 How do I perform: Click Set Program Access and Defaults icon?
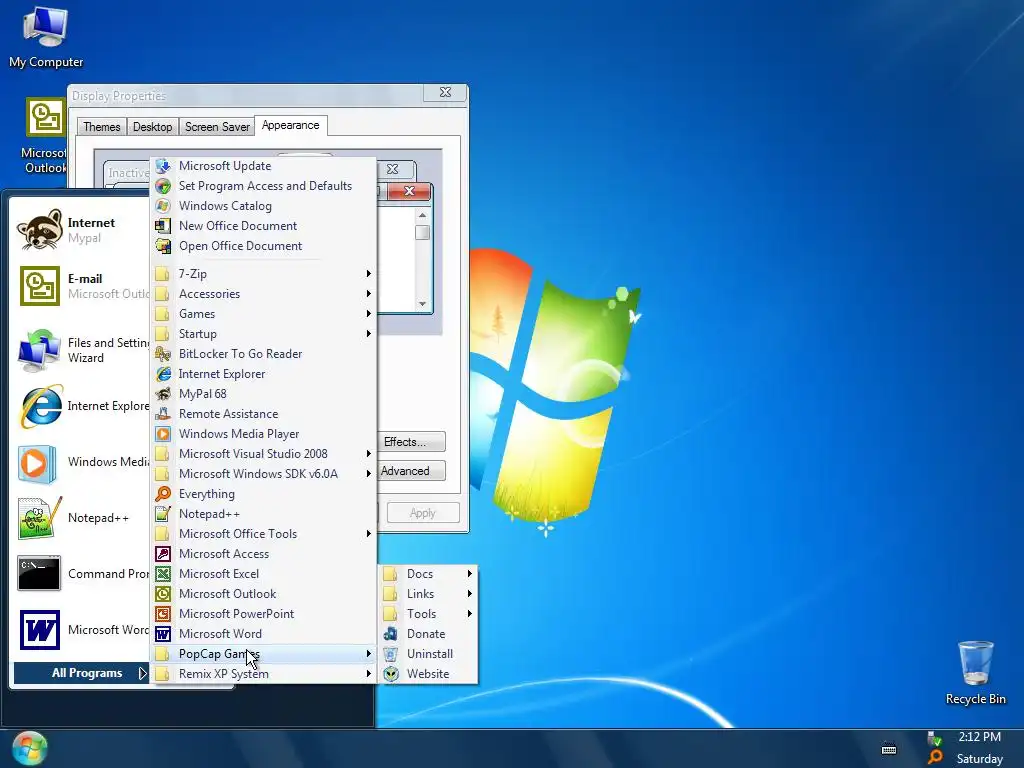[163, 186]
